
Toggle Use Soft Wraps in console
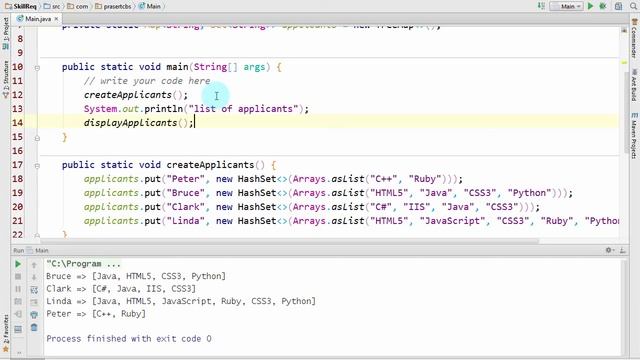(x=34, y=290)
